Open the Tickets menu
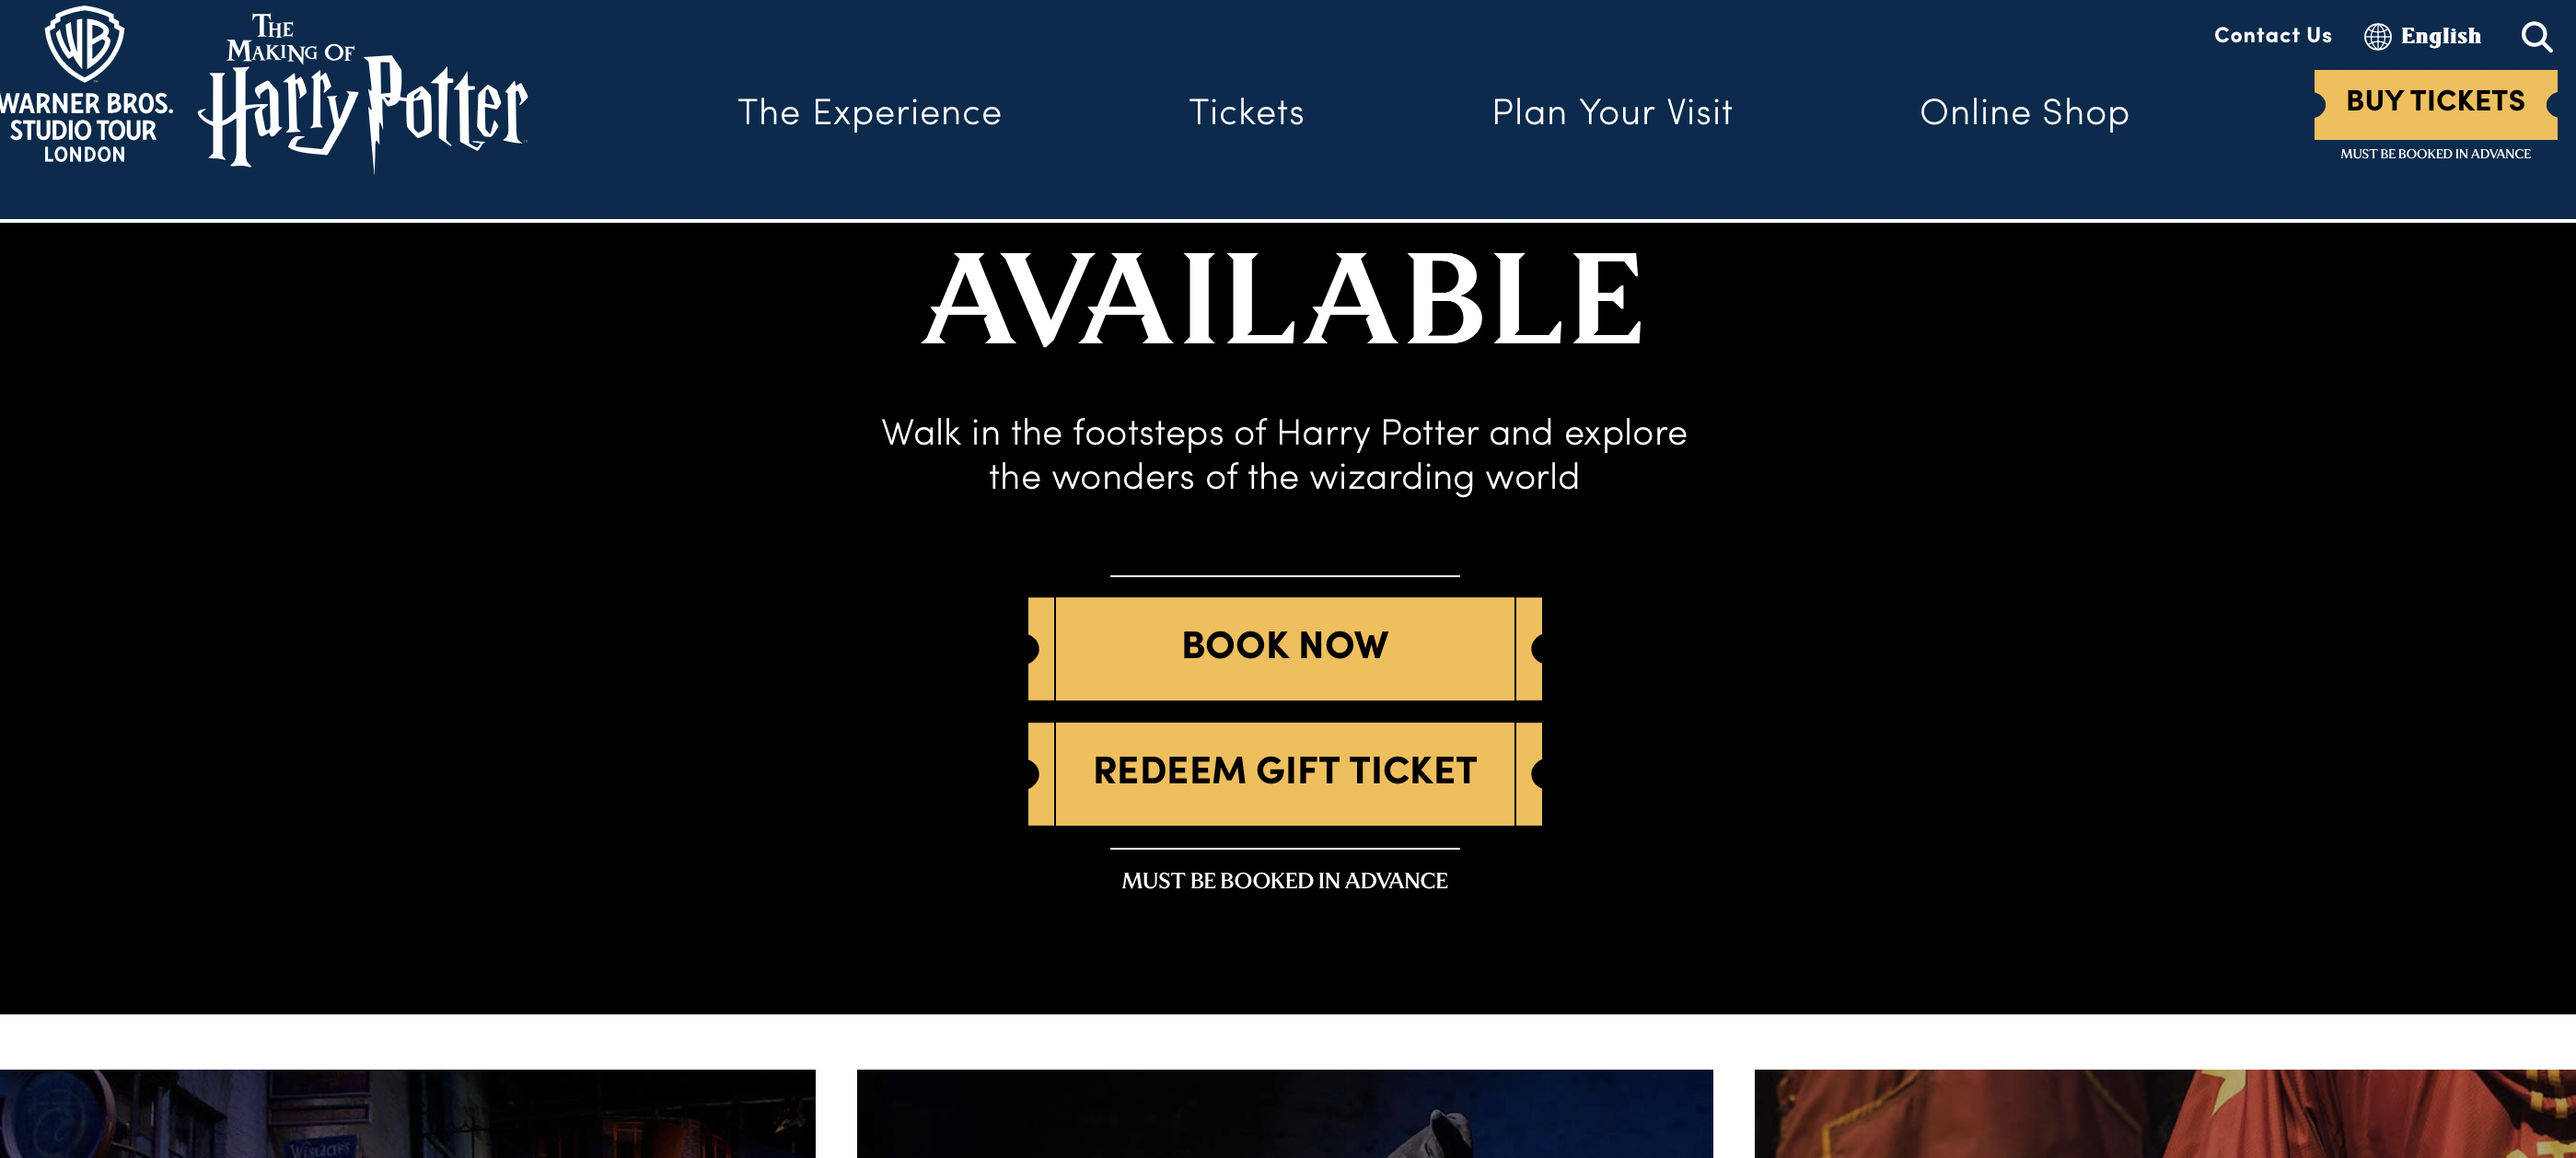Viewport: 2576px width, 1158px height. [x=1246, y=112]
